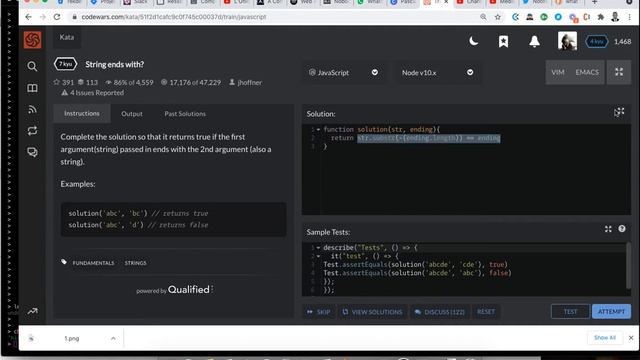Open the JavaScript language dropdown
640x360 pixels.
pyautogui.click(x=343, y=72)
